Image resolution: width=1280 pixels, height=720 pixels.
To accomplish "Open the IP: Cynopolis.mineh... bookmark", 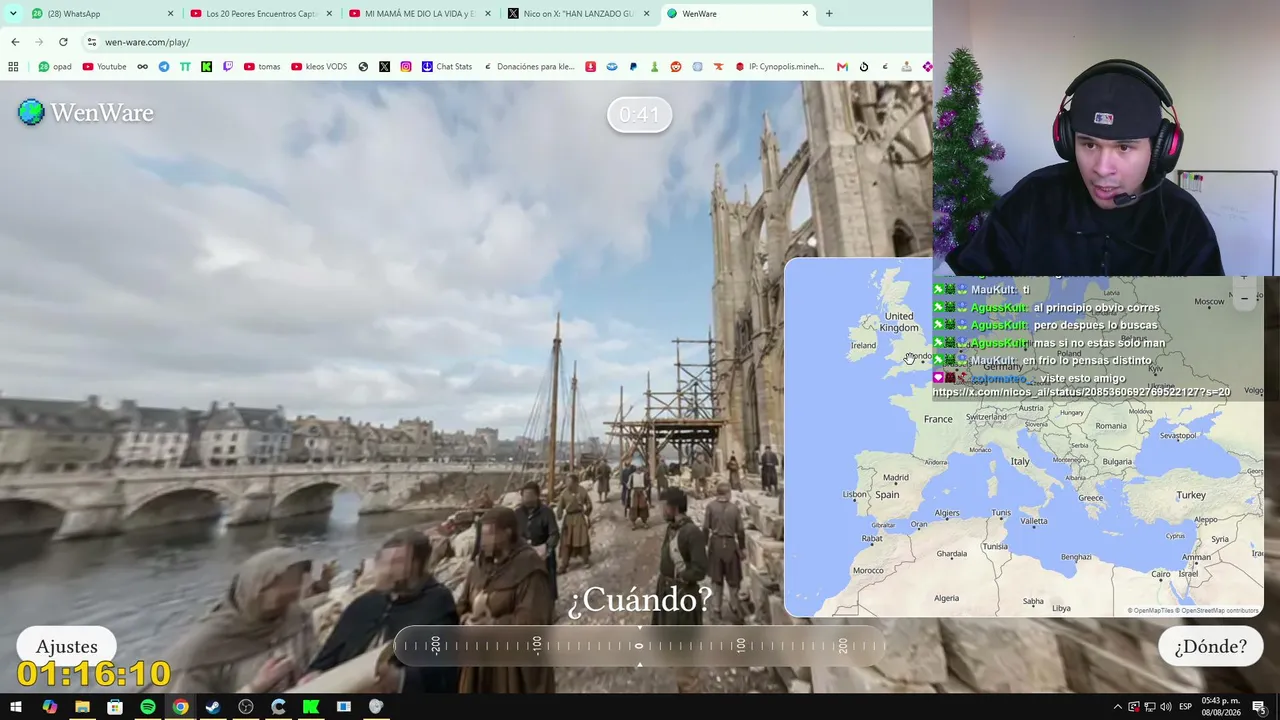I will 780,67.
